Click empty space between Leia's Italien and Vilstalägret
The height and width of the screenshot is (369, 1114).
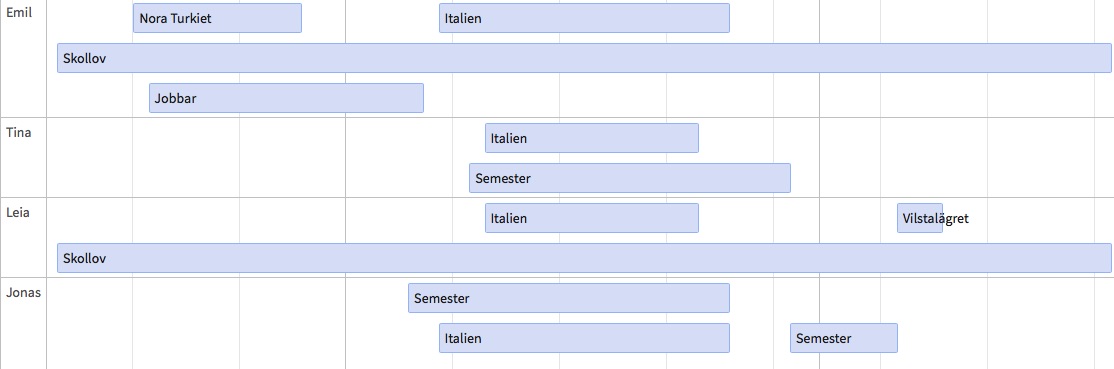[796, 218]
